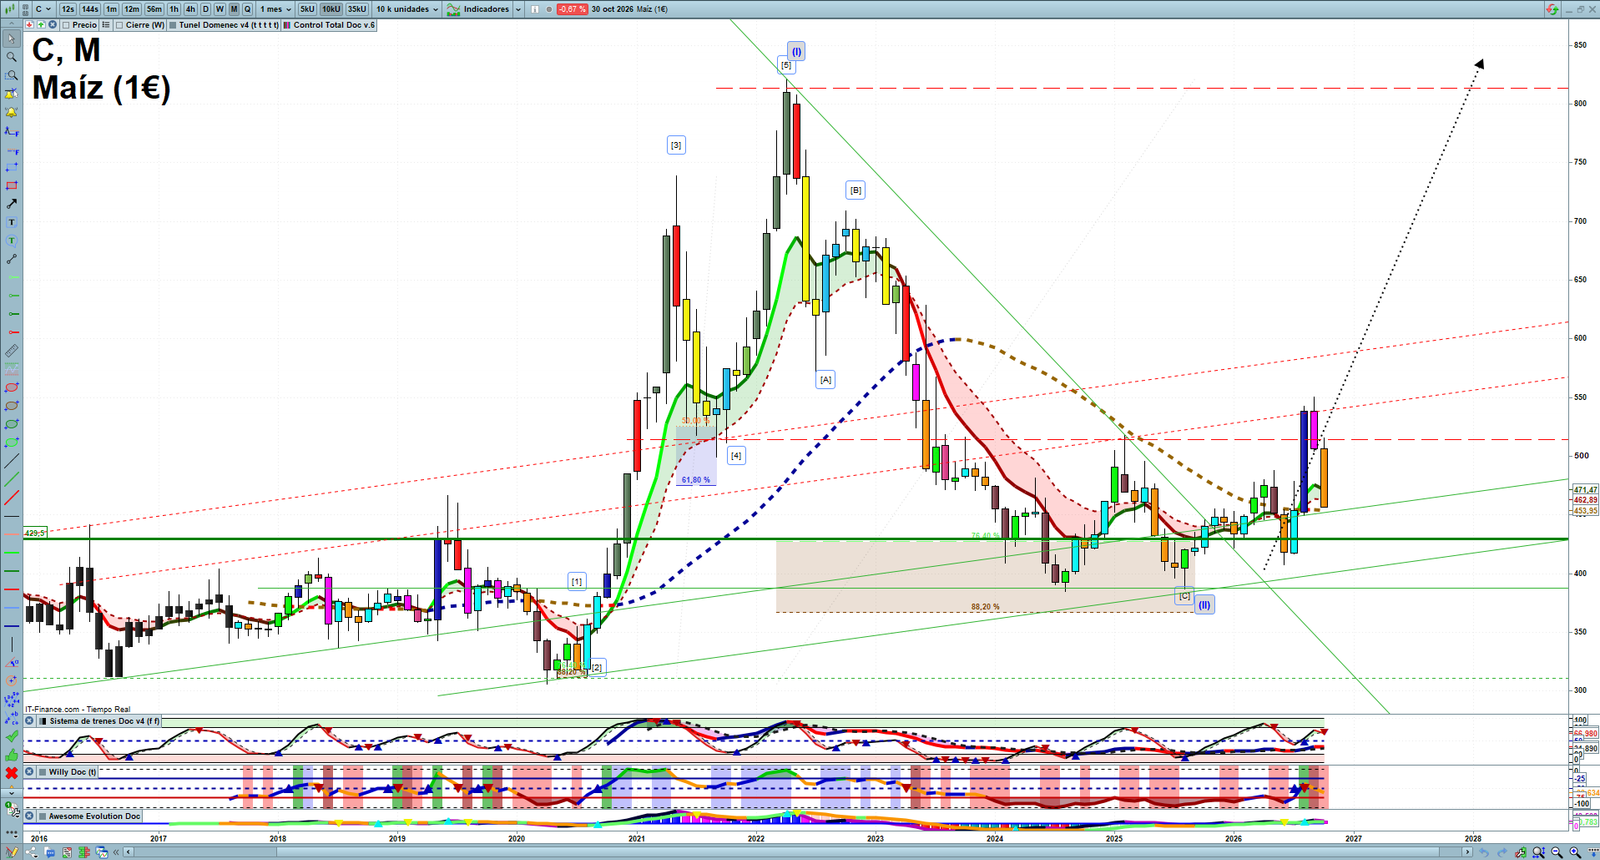Select the arrow drawing tool
1600x860 pixels.
(x=12, y=204)
